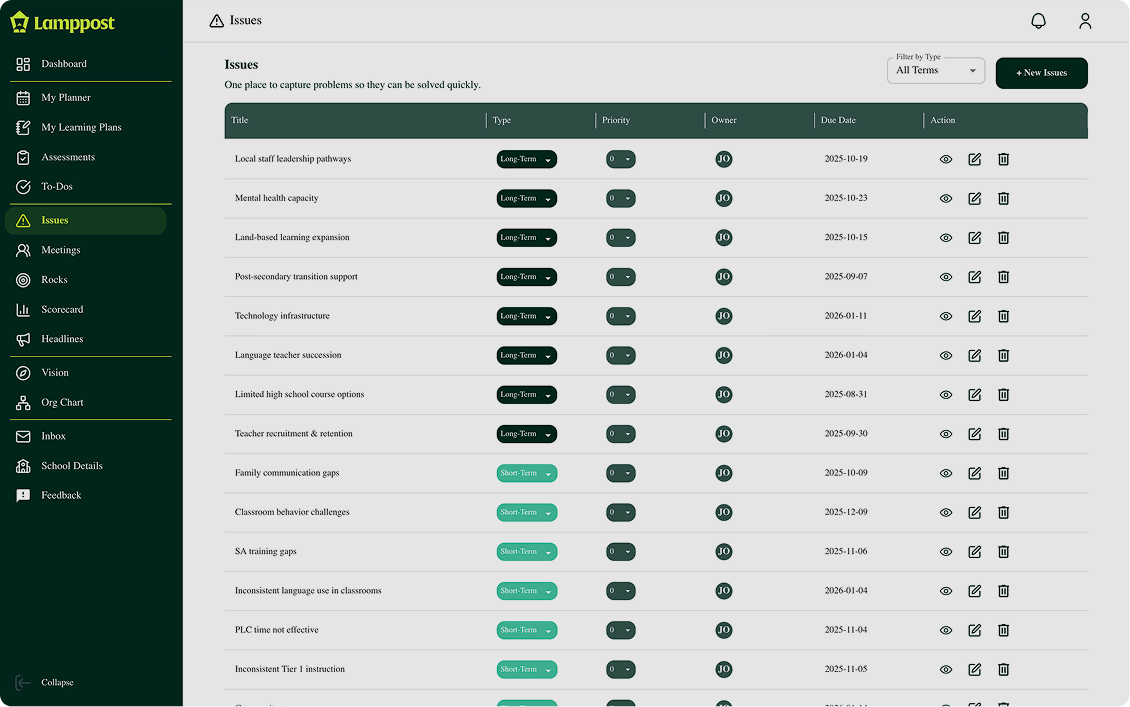
Task: Collapse the sidebar
Action: pos(45,682)
